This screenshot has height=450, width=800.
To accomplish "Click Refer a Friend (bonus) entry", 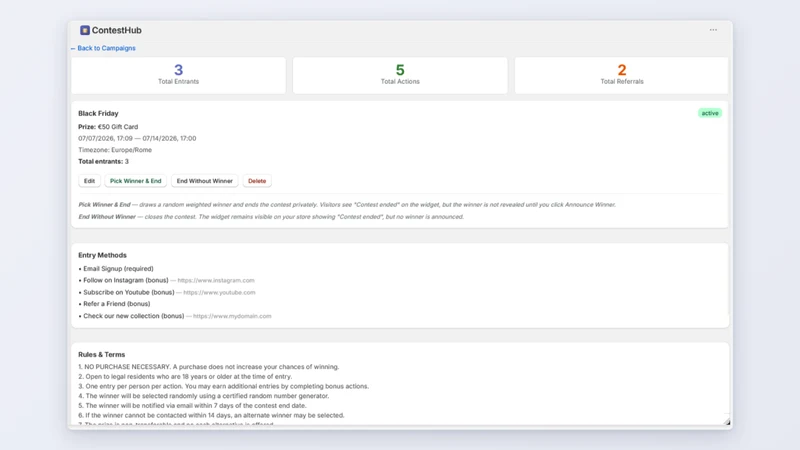I will 117,304.
